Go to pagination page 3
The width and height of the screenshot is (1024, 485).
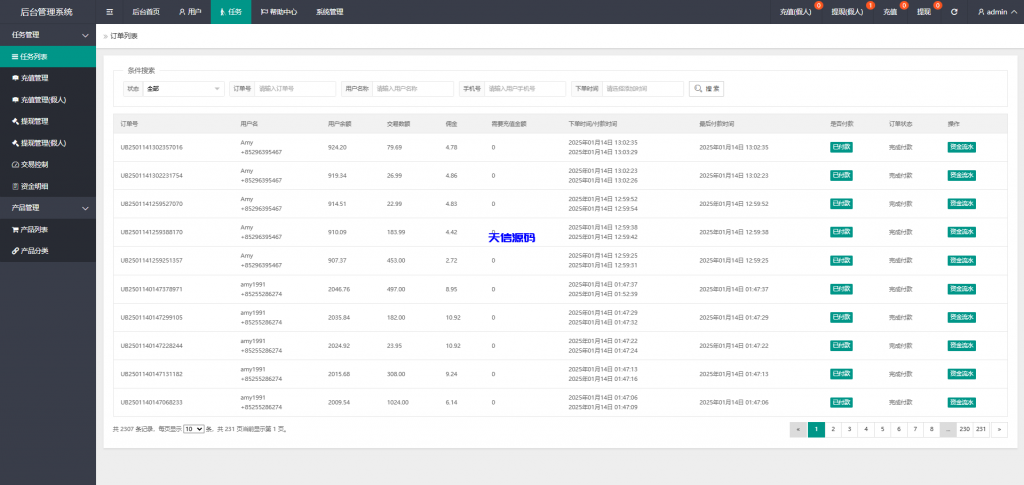[849, 430]
